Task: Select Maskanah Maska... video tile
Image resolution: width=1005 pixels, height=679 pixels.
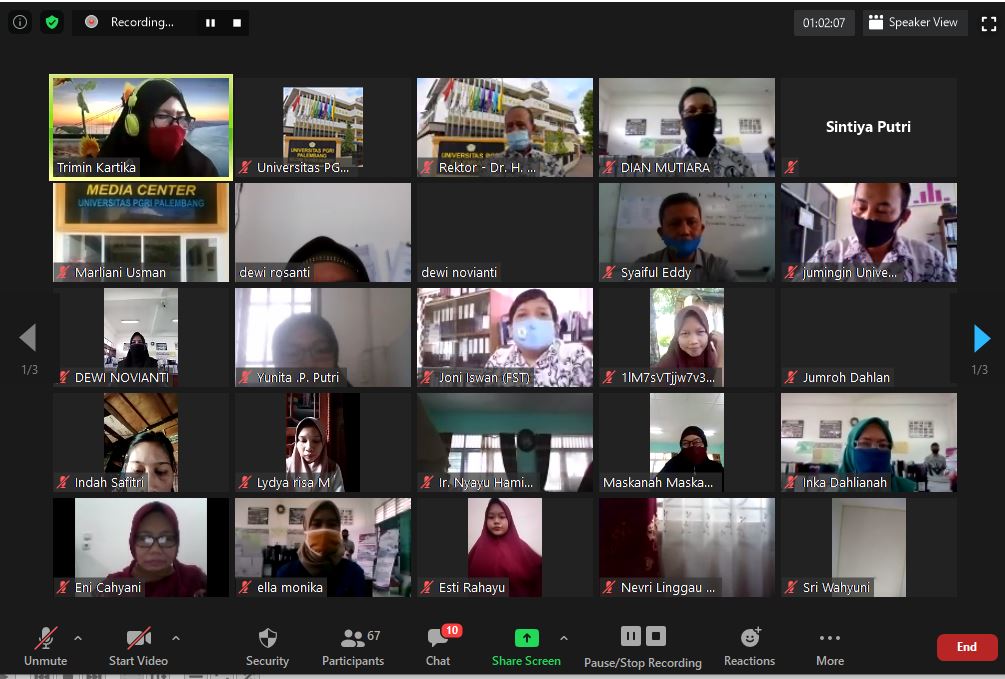Action: [687, 442]
